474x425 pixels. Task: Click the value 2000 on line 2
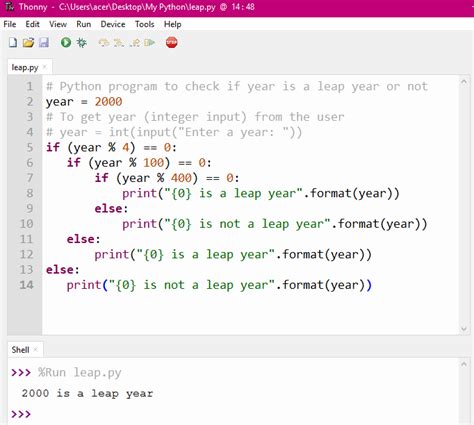(109, 102)
